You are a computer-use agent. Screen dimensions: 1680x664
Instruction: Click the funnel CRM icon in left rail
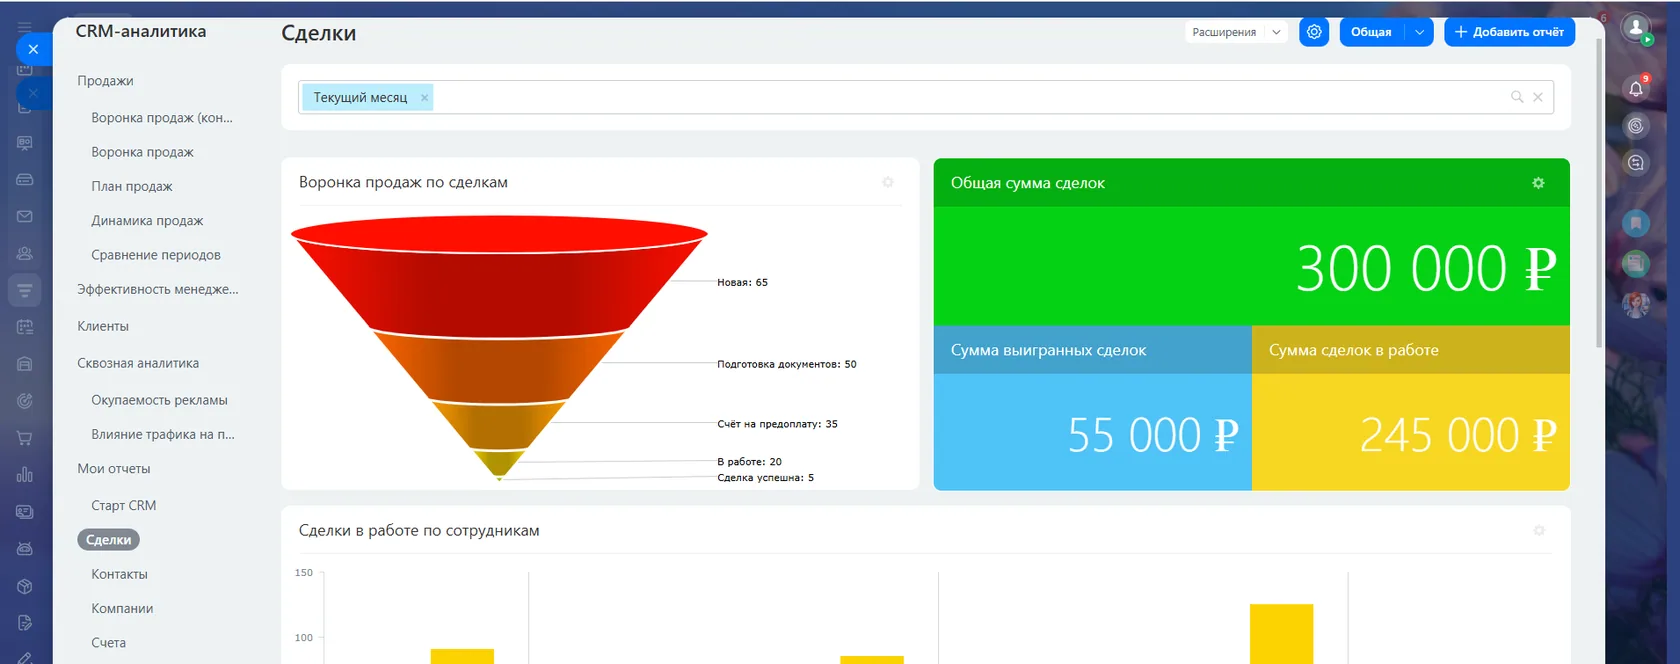25,290
